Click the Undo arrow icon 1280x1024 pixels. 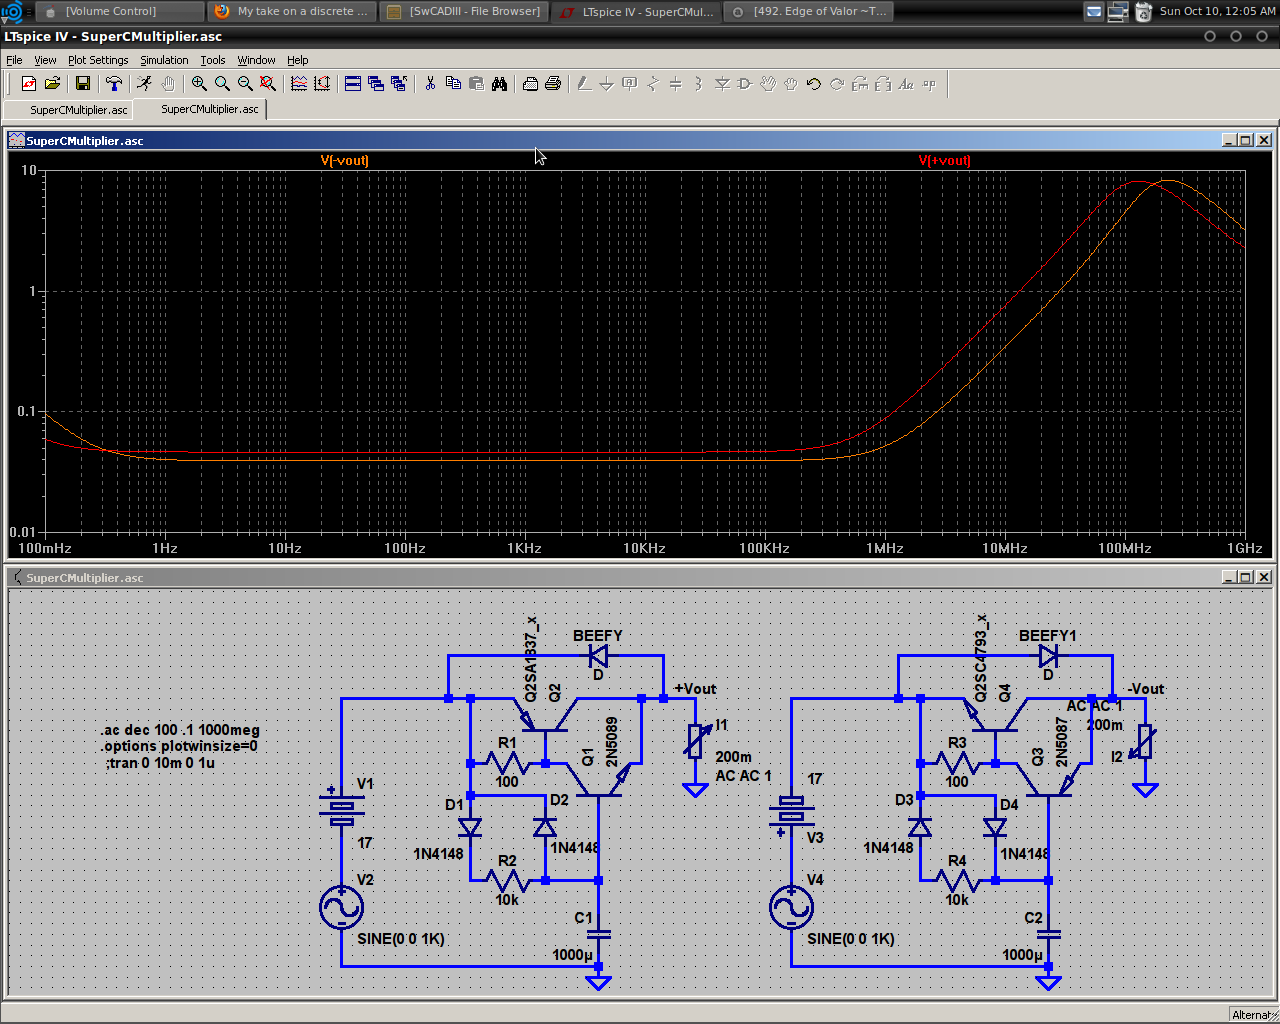[x=814, y=84]
